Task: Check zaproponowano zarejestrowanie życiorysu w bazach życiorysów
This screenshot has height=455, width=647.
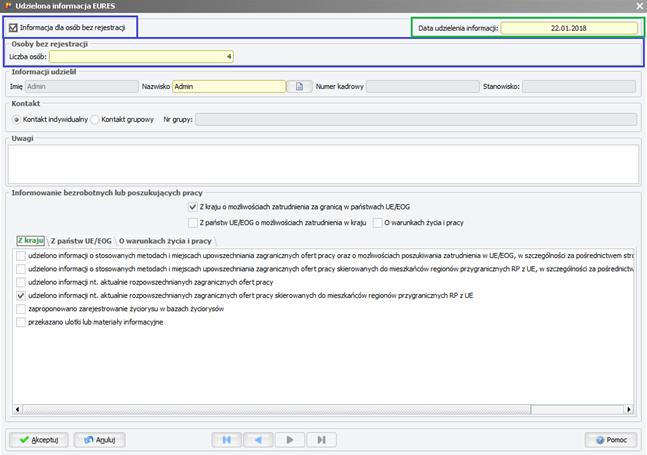Action: tap(21, 309)
